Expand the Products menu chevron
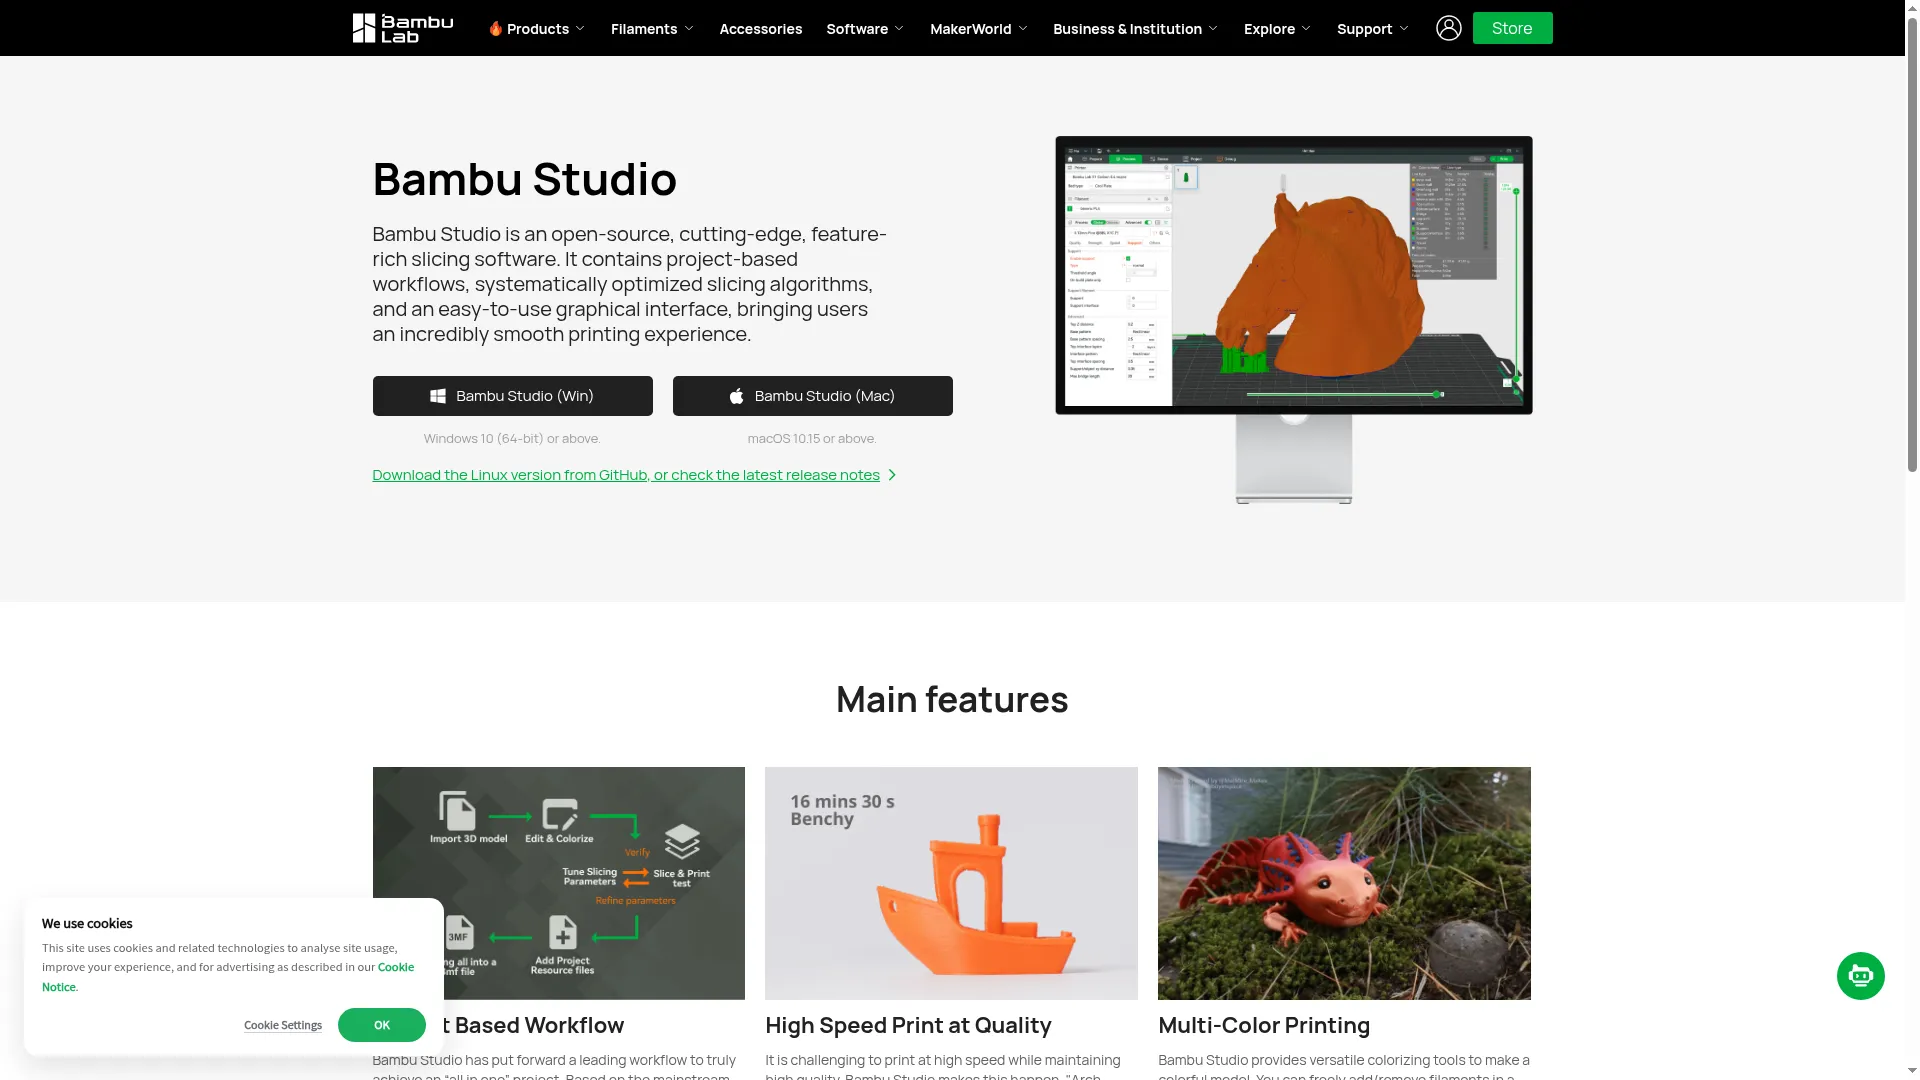 pos(580,29)
